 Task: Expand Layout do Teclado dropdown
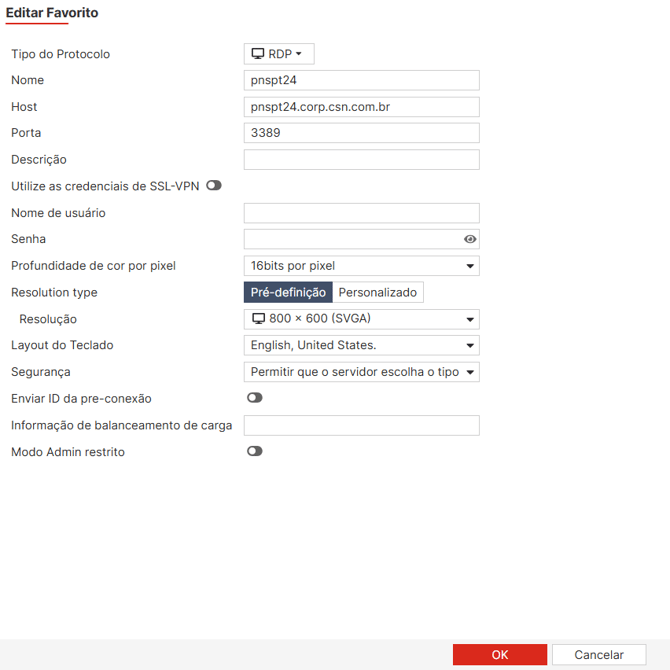pyautogui.click(x=361, y=345)
